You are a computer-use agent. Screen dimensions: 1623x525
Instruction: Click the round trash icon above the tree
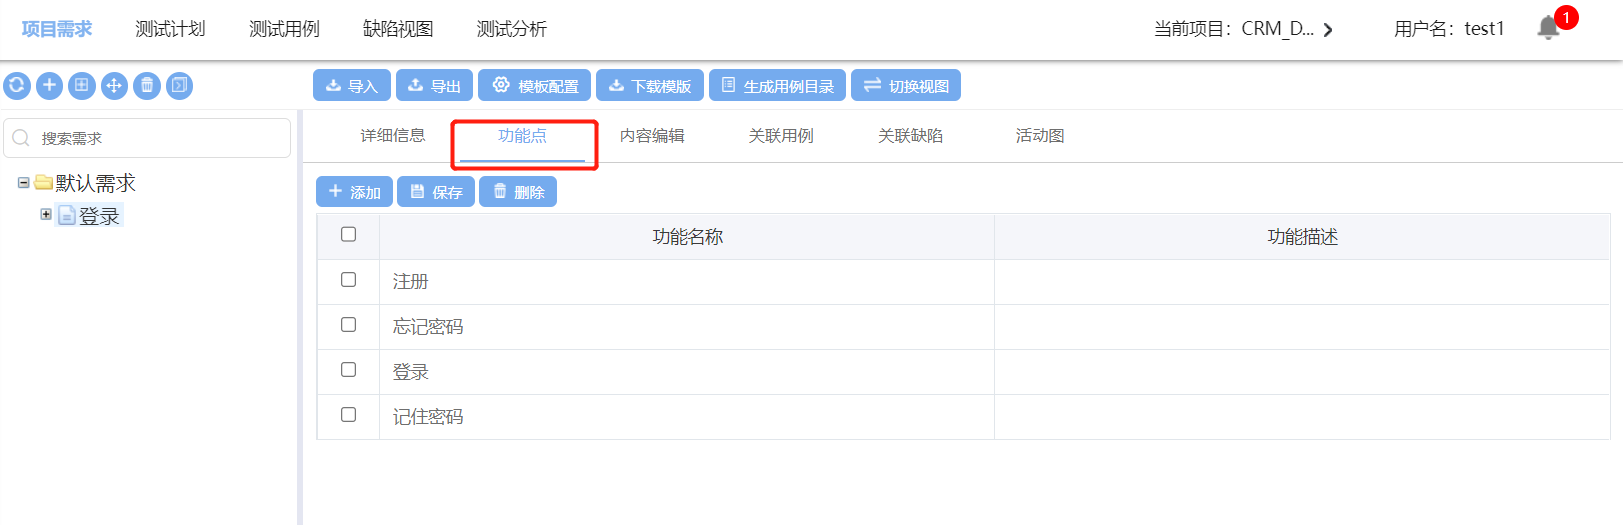click(147, 85)
